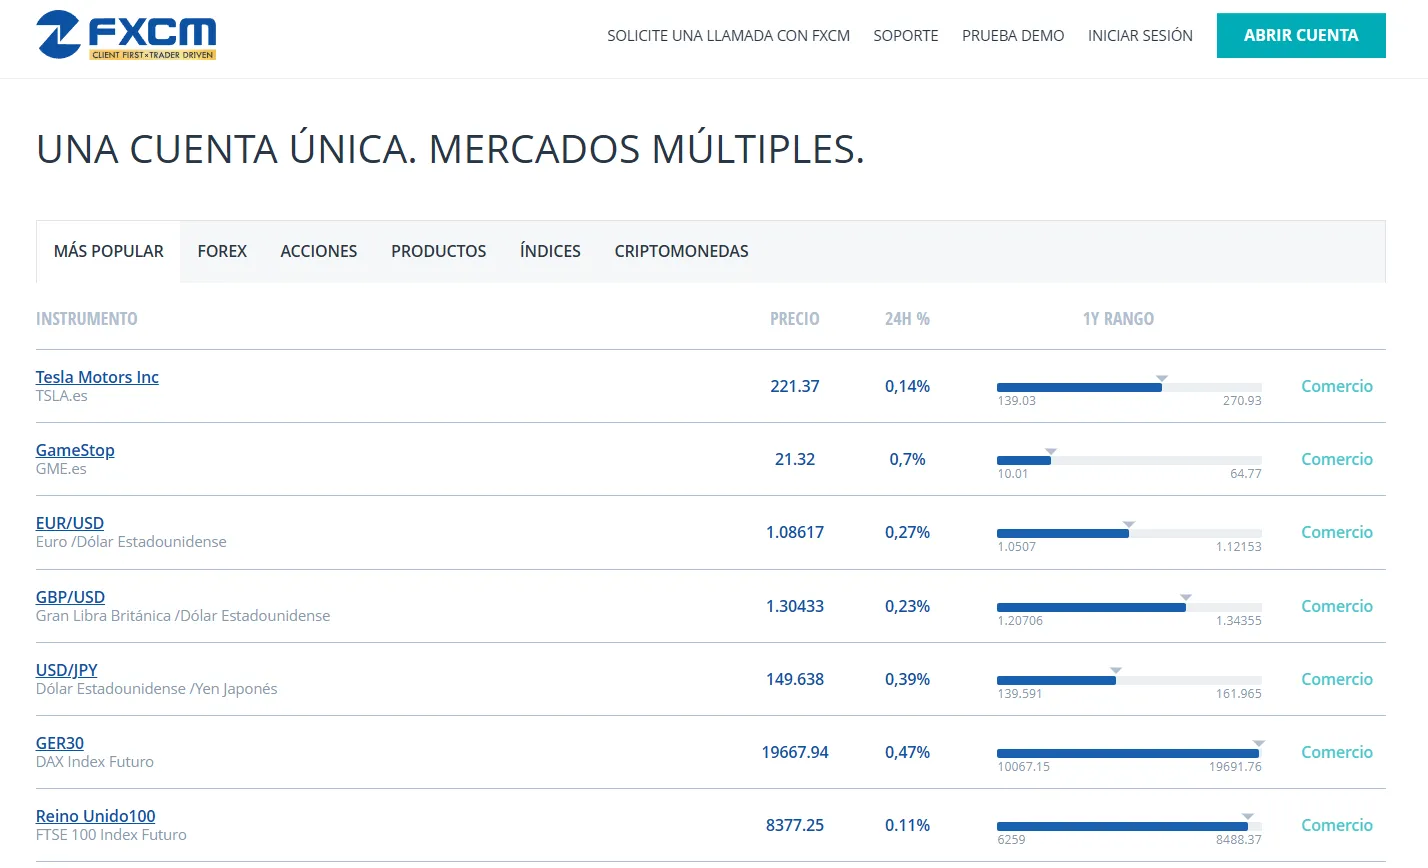Click EUR/USD price 1.08617
Viewport: 1428px width, 868px height.
coord(795,532)
